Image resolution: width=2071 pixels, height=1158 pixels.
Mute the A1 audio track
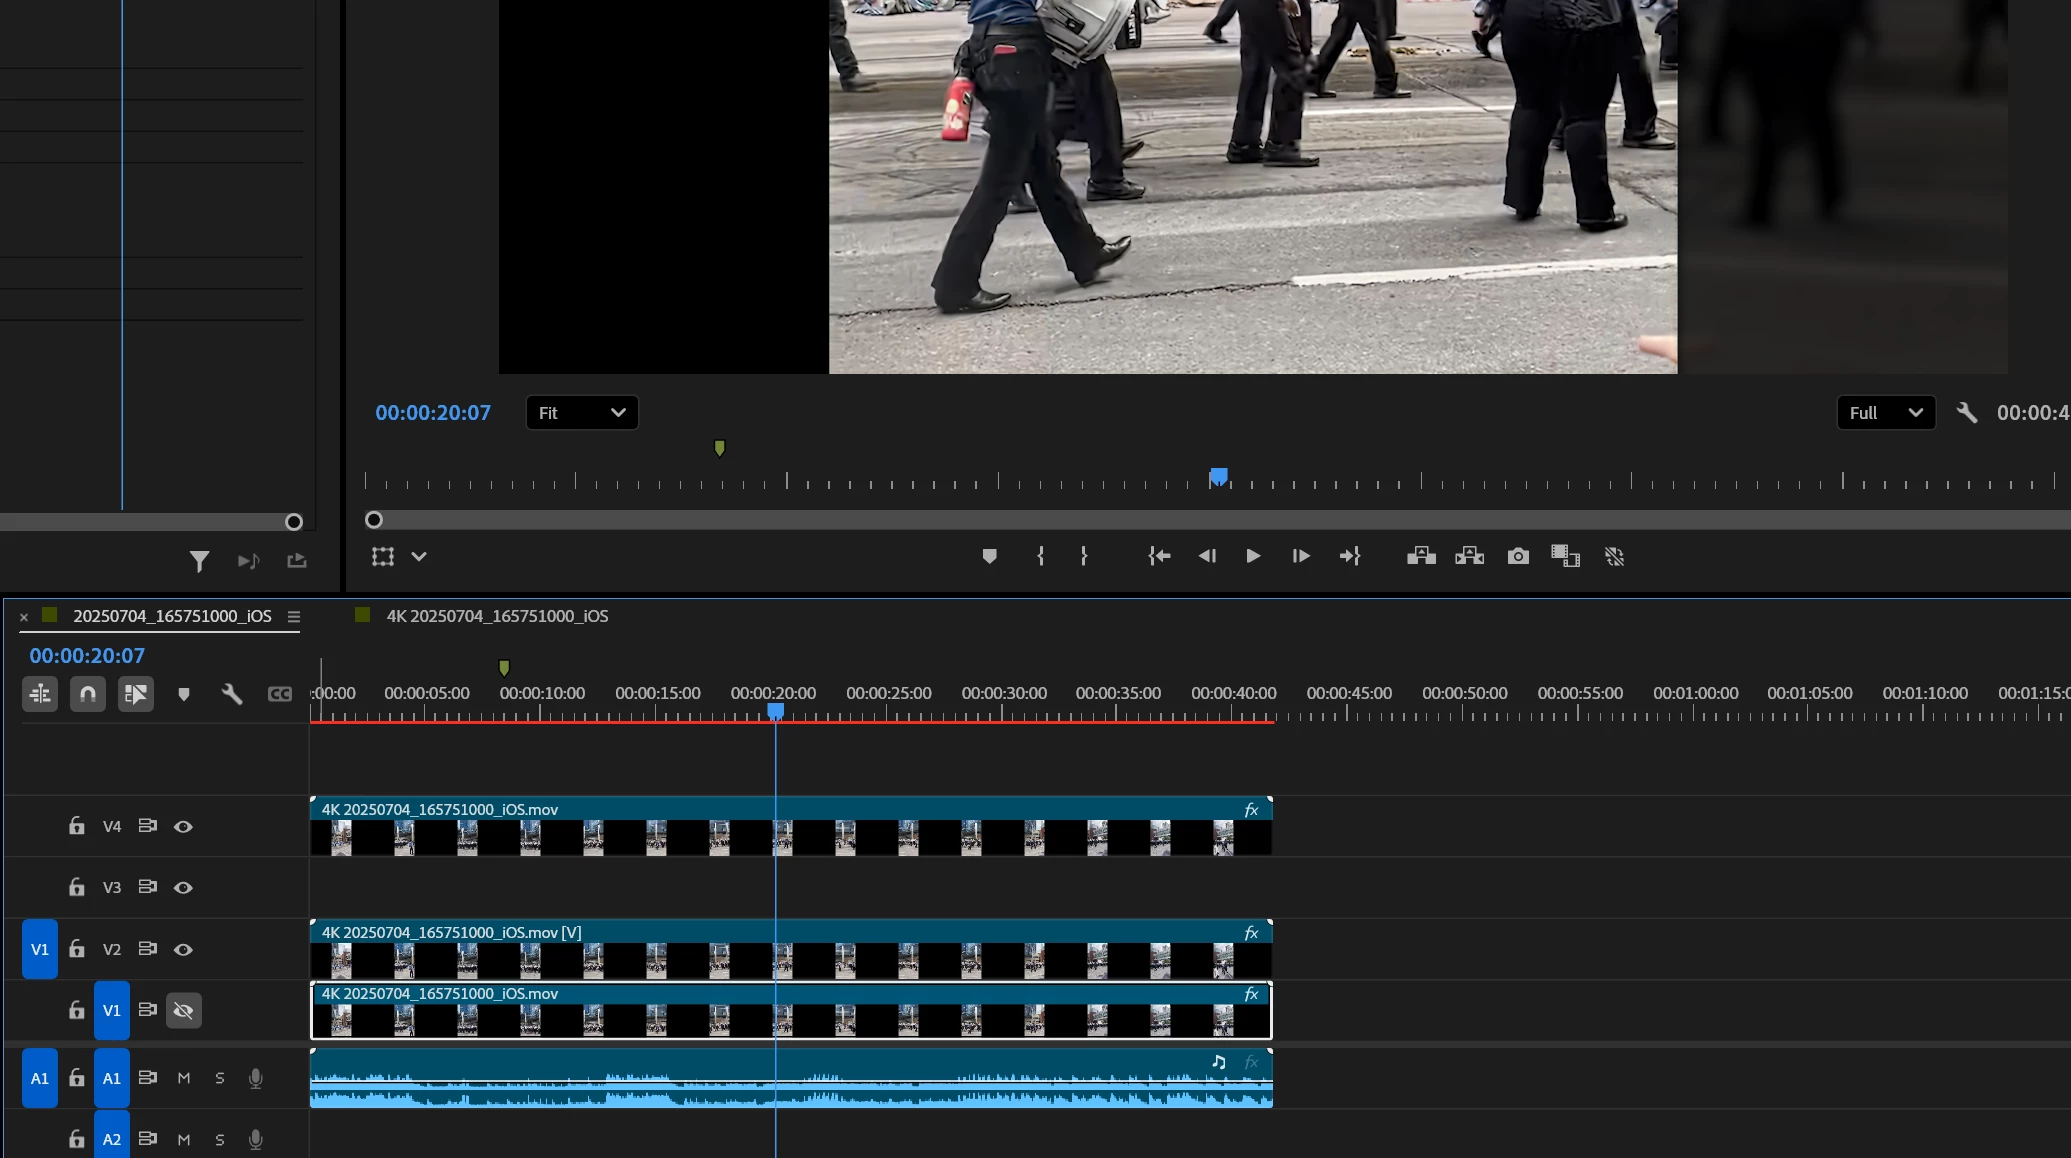(x=184, y=1078)
